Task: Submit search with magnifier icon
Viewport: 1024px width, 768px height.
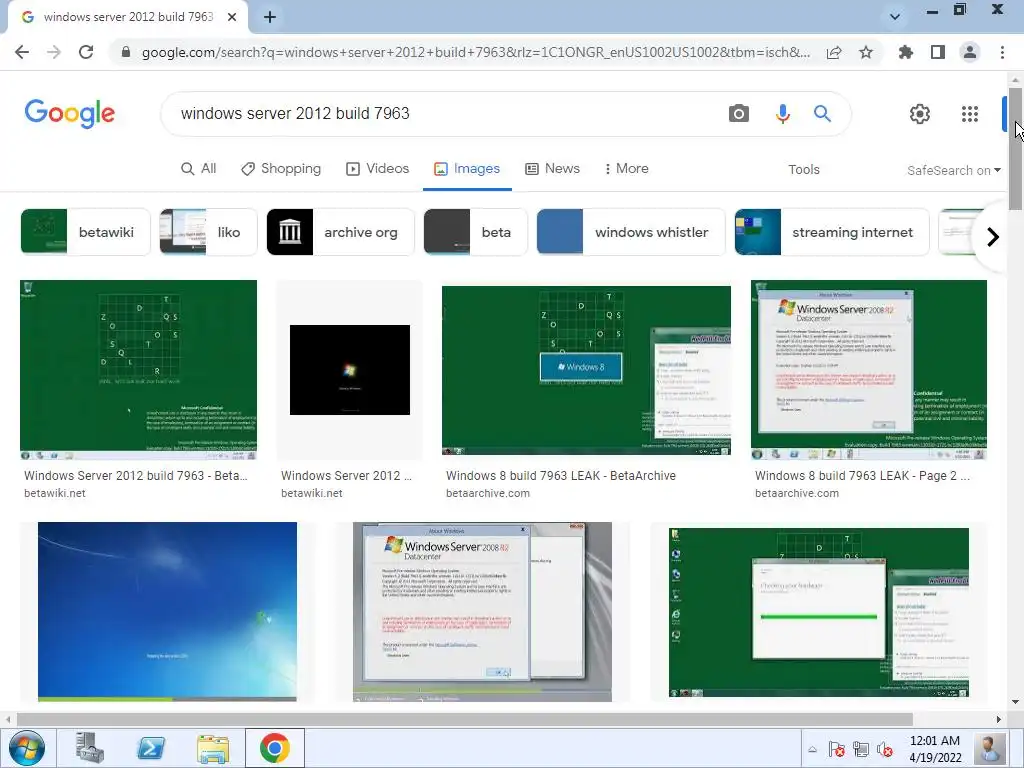Action: (822, 114)
